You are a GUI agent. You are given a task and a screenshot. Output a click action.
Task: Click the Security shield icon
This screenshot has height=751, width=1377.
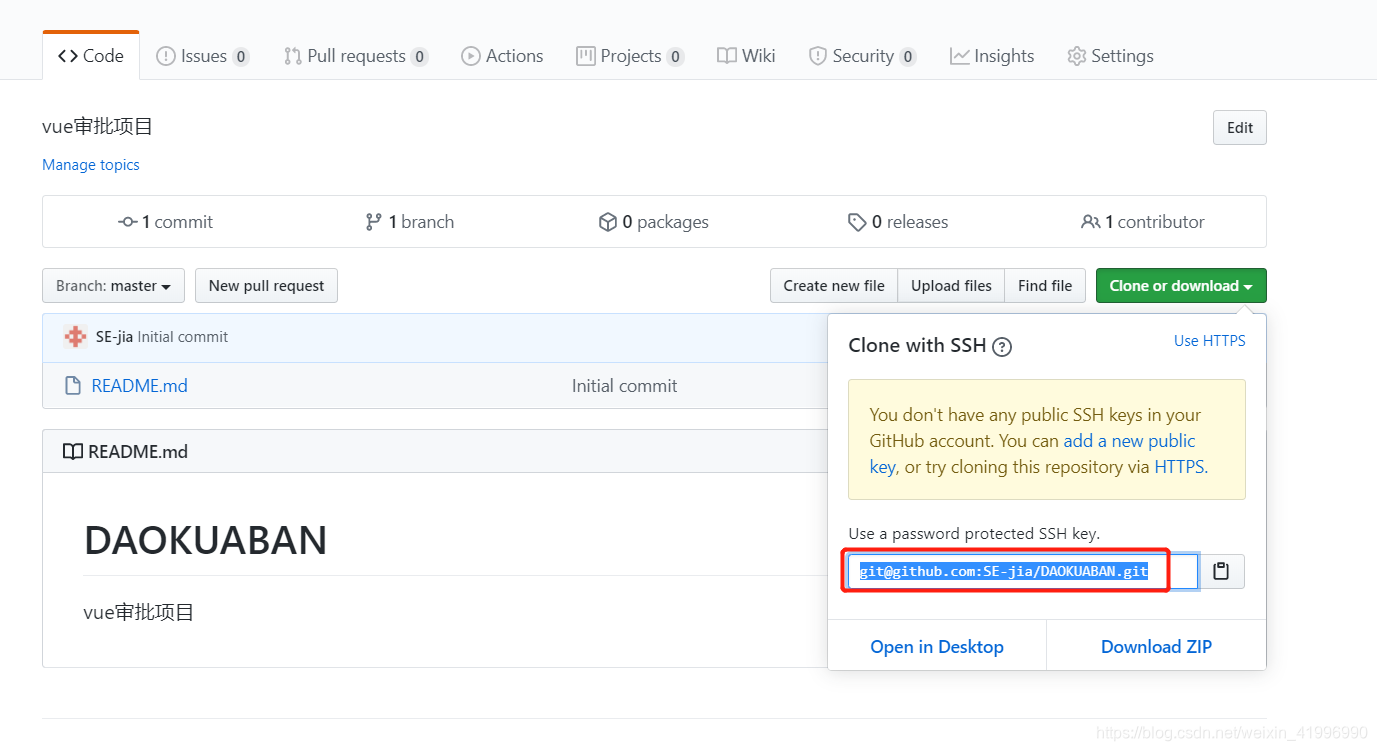tap(818, 56)
